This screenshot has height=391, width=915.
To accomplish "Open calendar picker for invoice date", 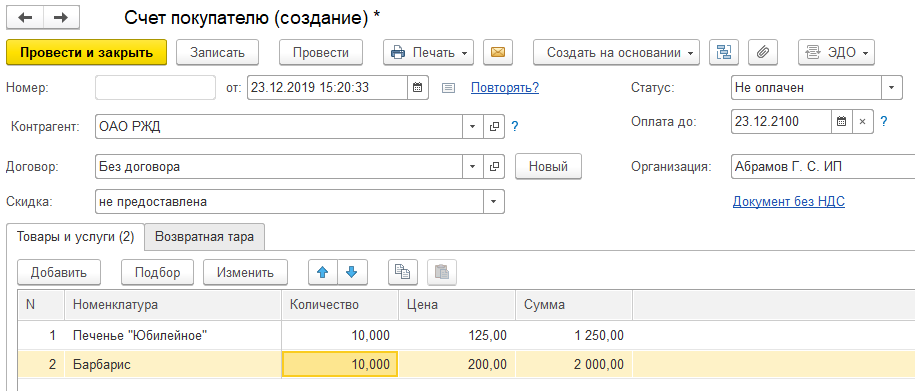I will pyautogui.click(x=417, y=88).
